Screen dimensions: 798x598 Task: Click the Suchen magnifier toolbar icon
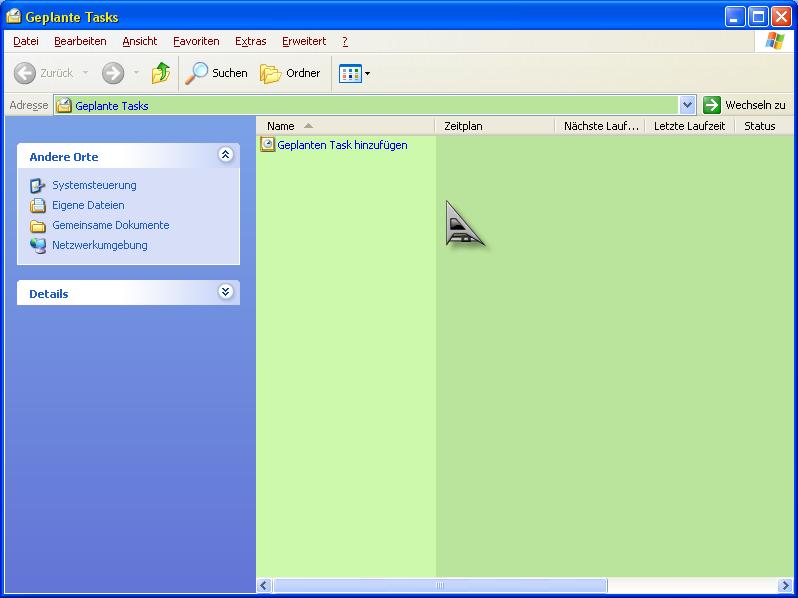pyautogui.click(x=197, y=73)
